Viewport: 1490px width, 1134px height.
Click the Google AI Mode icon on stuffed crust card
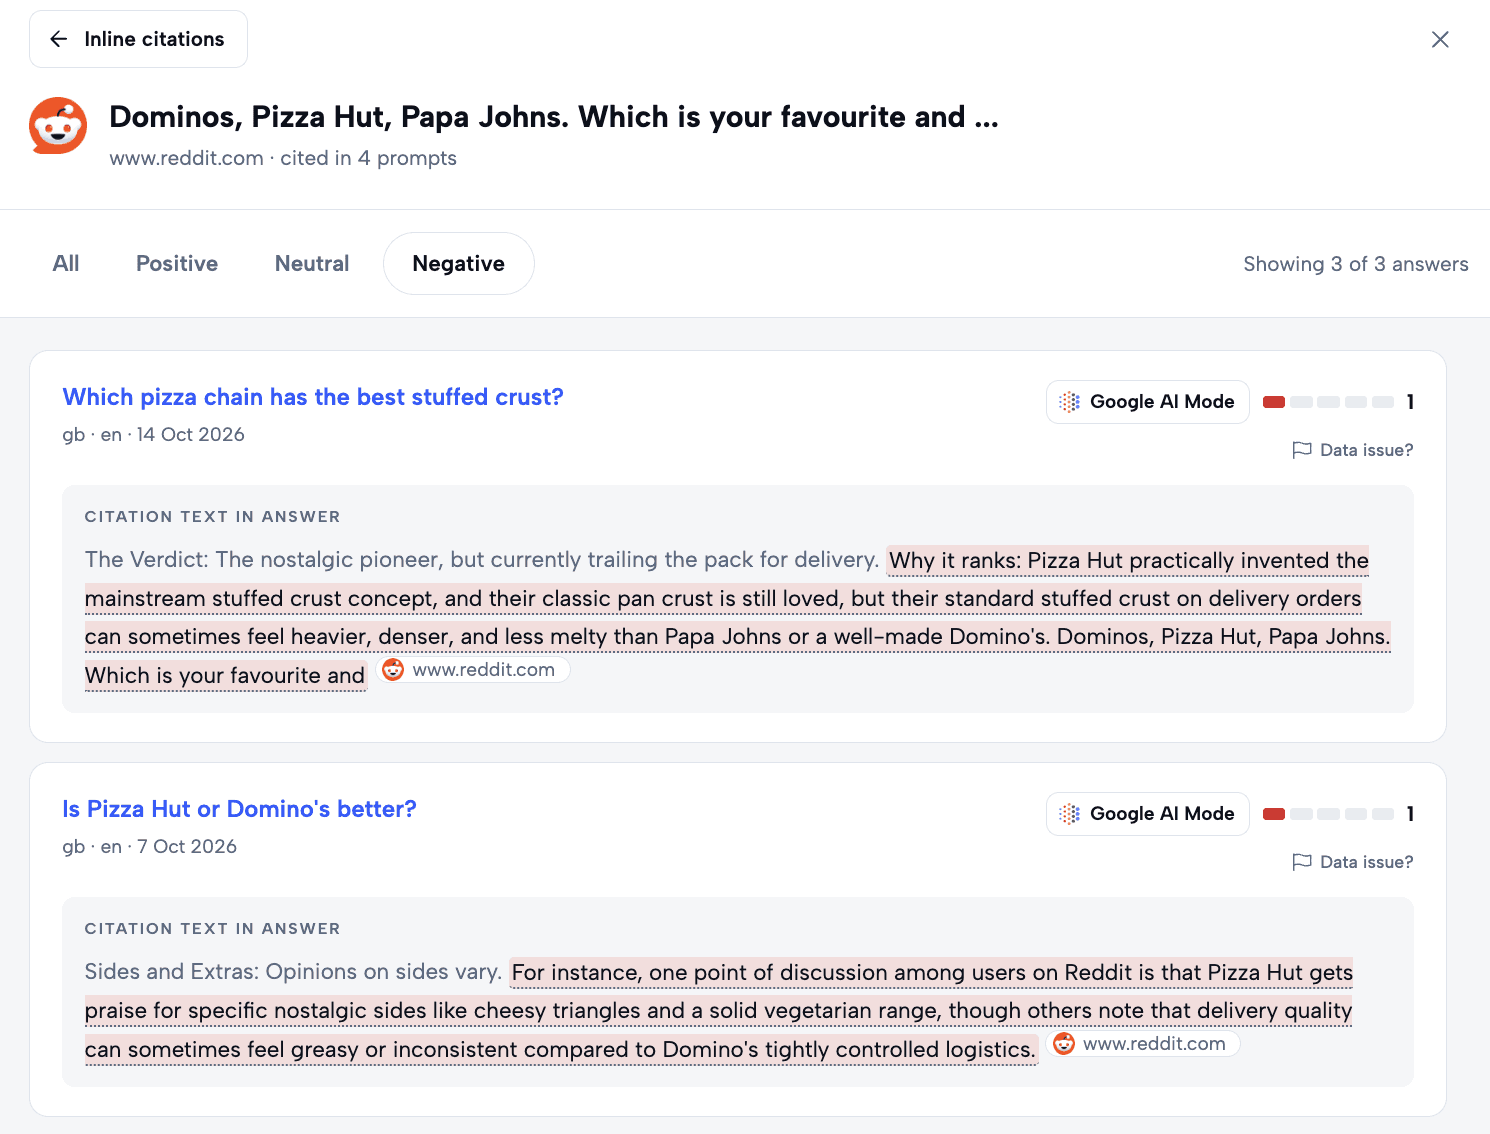[x=1070, y=402]
